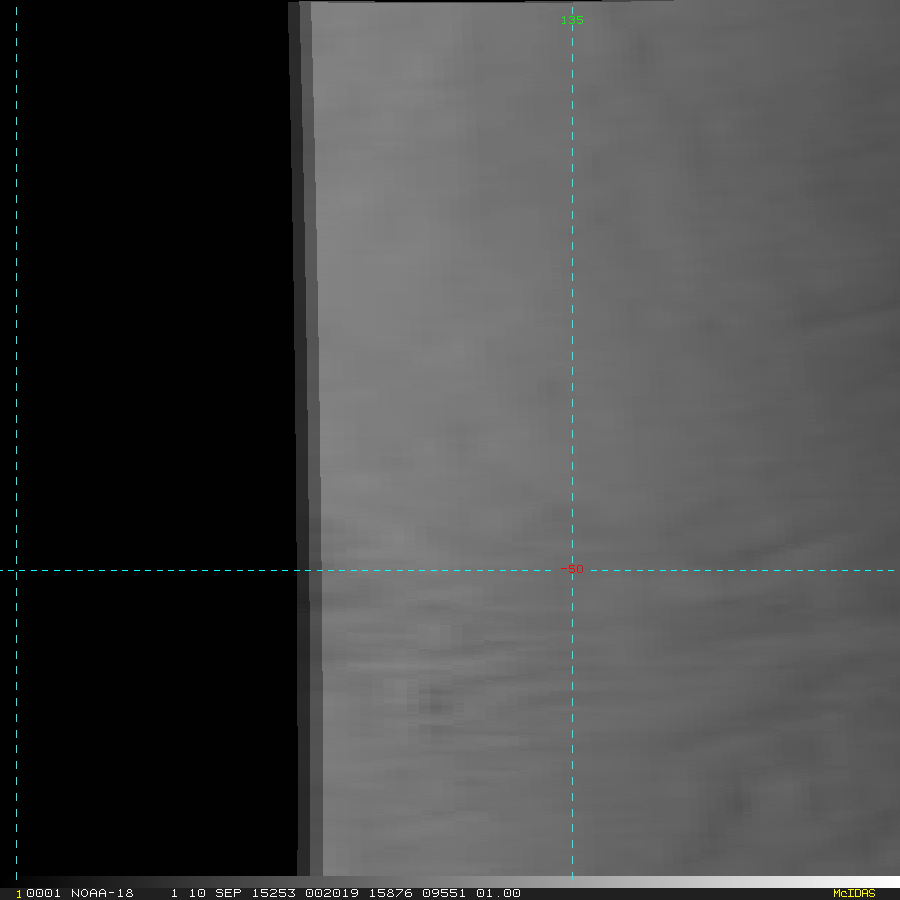900x900 pixels.
Task: Click the red -50 latitude label
Action: tap(572, 569)
